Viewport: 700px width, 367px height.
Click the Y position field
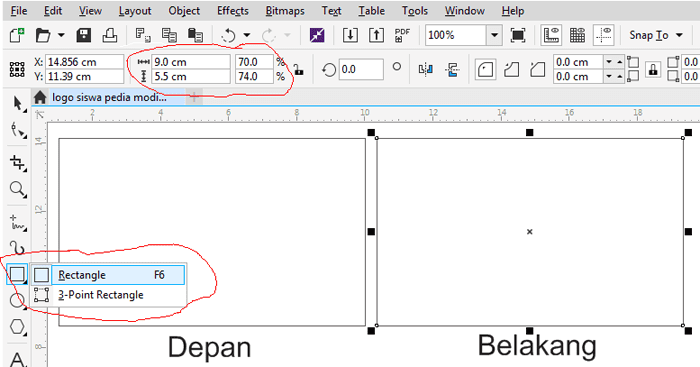tap(85, 76)
